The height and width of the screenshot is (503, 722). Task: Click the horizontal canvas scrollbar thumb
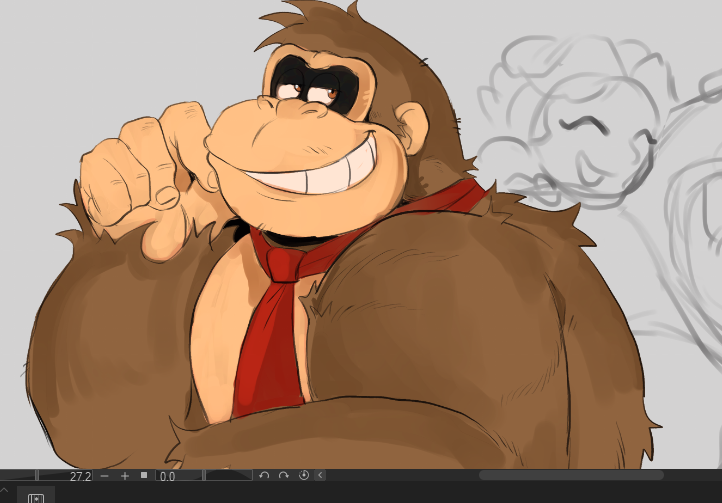(571, 475)
